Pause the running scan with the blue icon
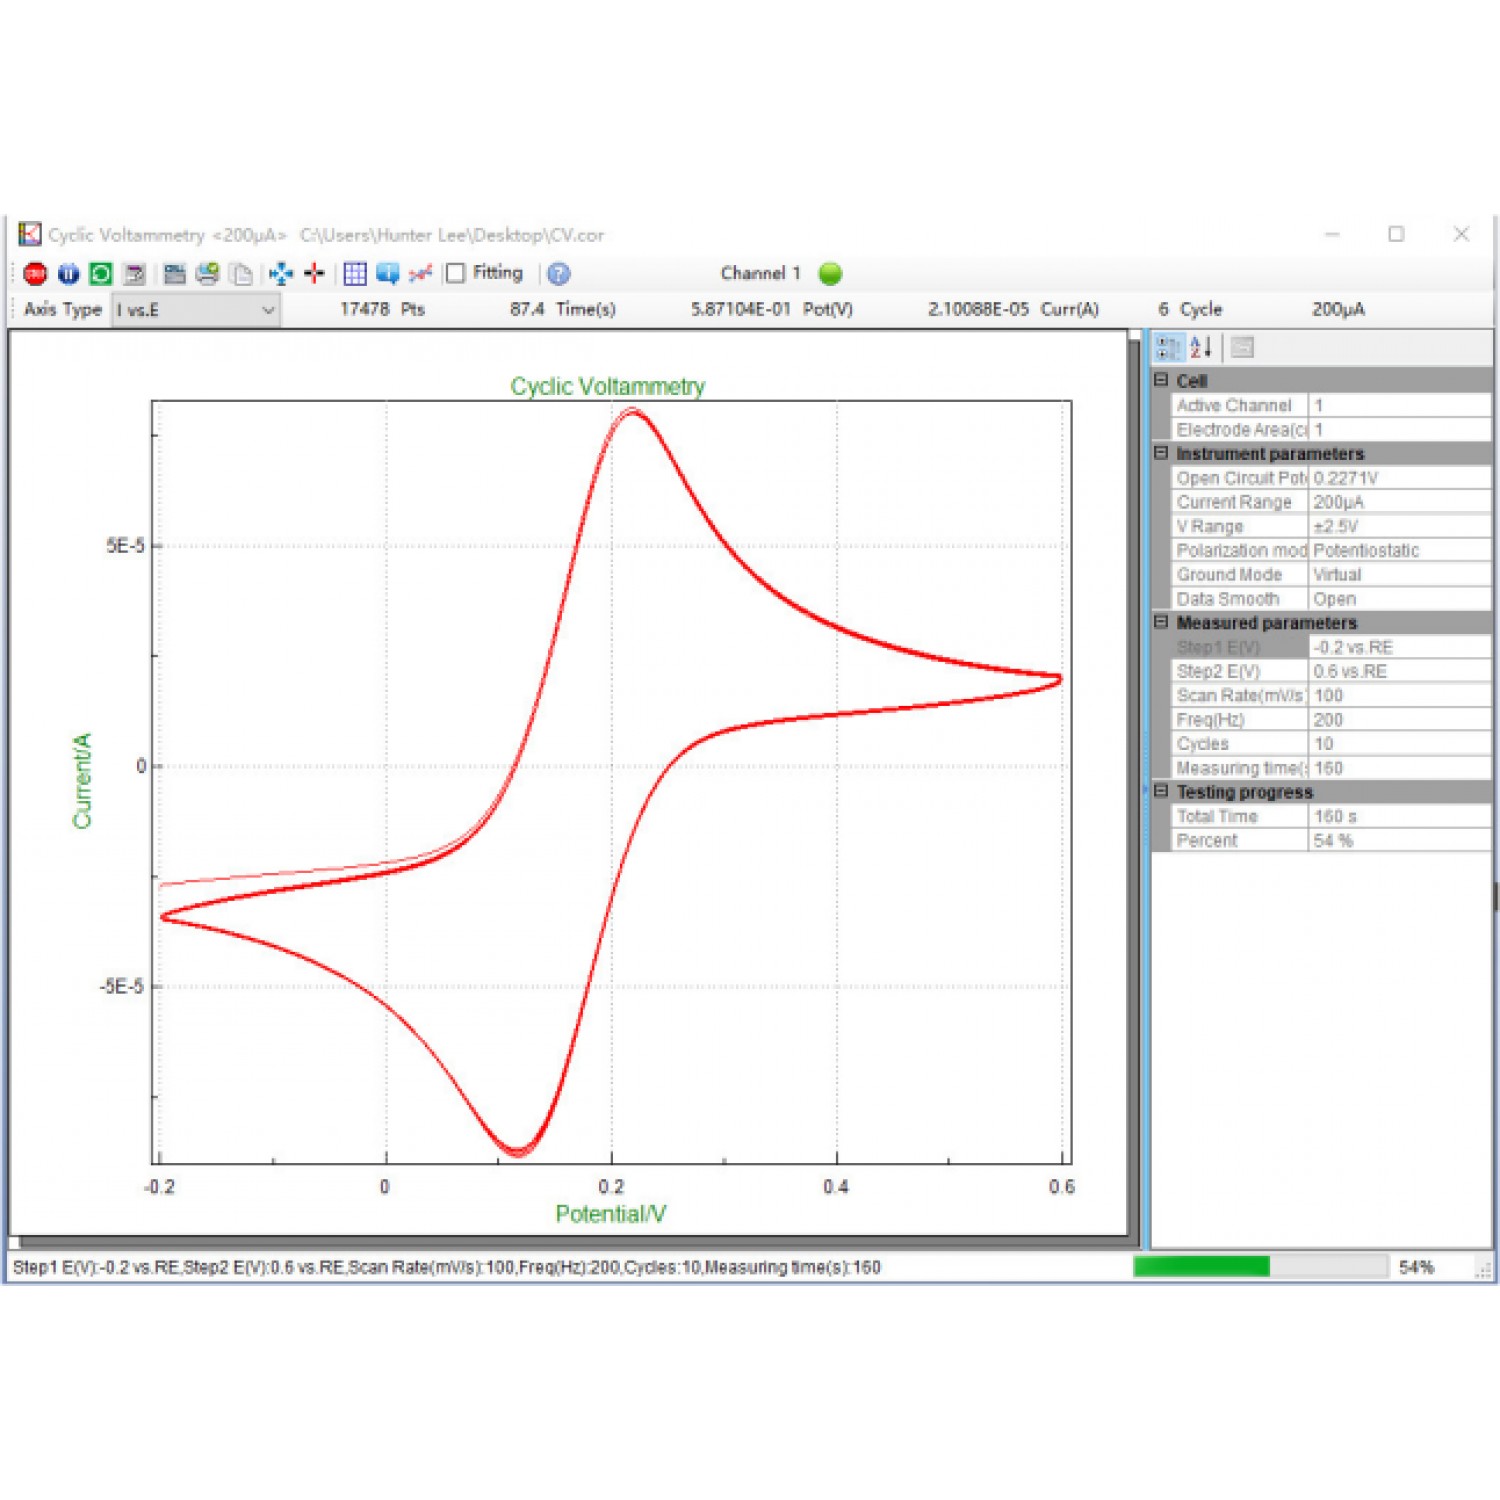 68,274
